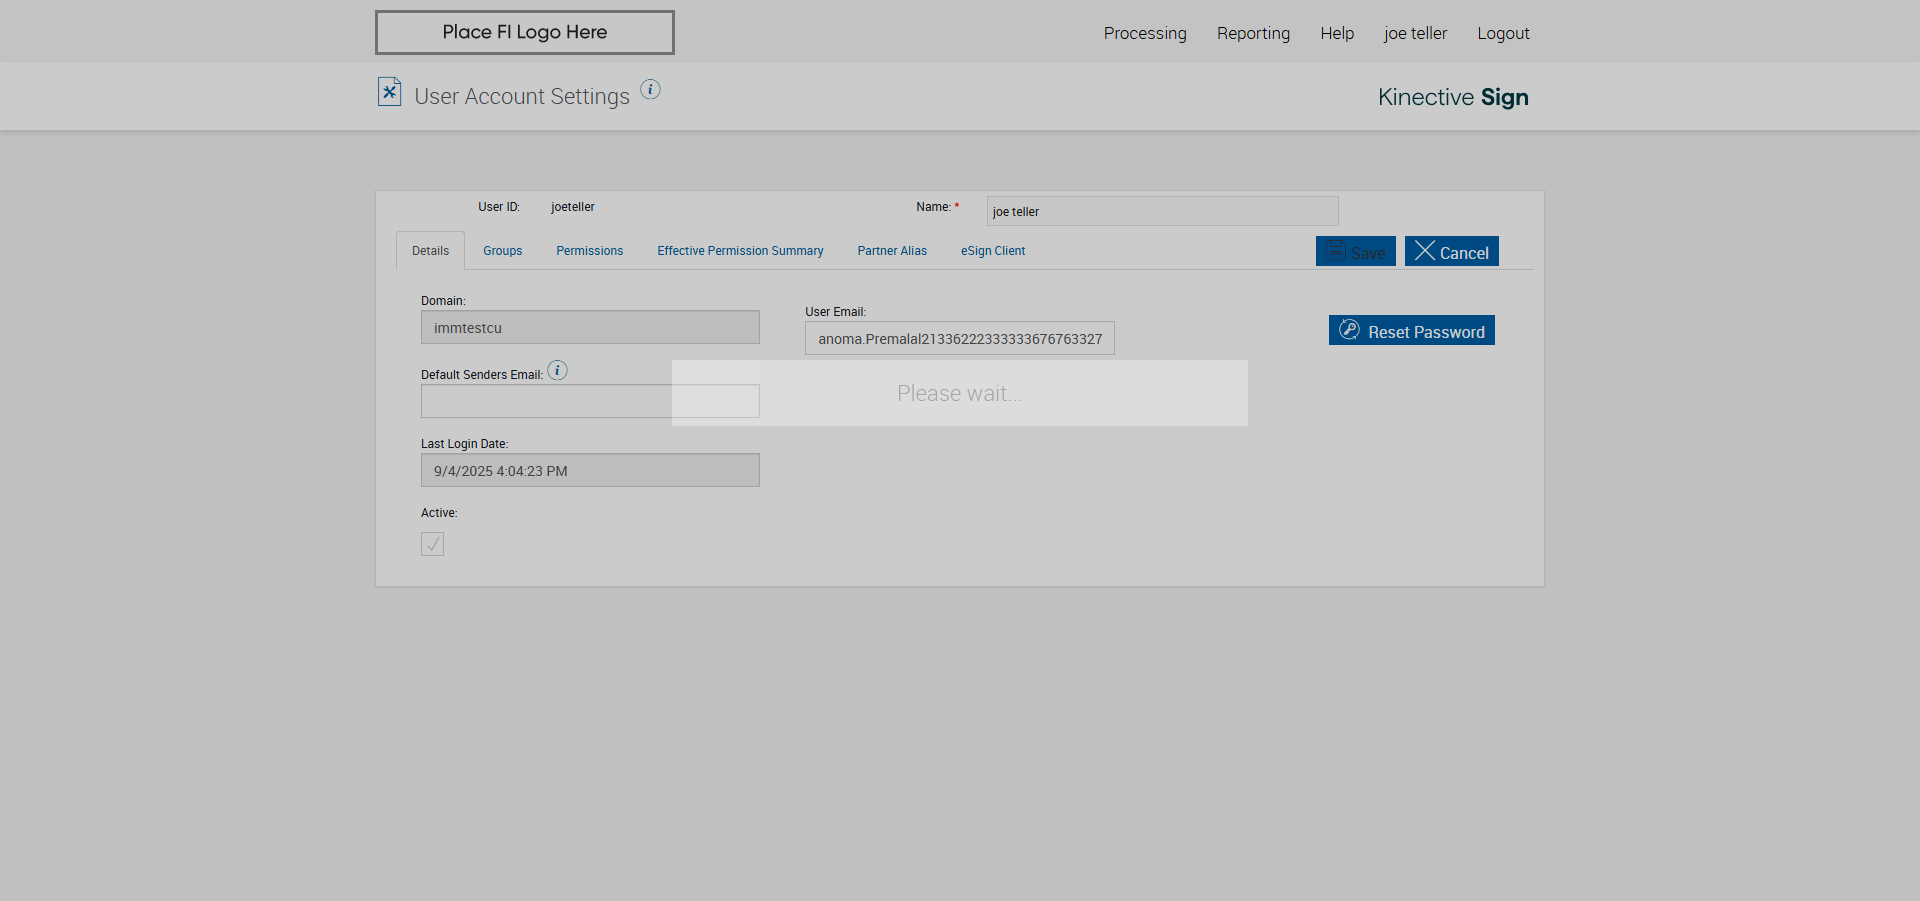The image size is (1920, 901).
Task: Click the User Account Settings page icon
Action: click(x=389, y=92)
